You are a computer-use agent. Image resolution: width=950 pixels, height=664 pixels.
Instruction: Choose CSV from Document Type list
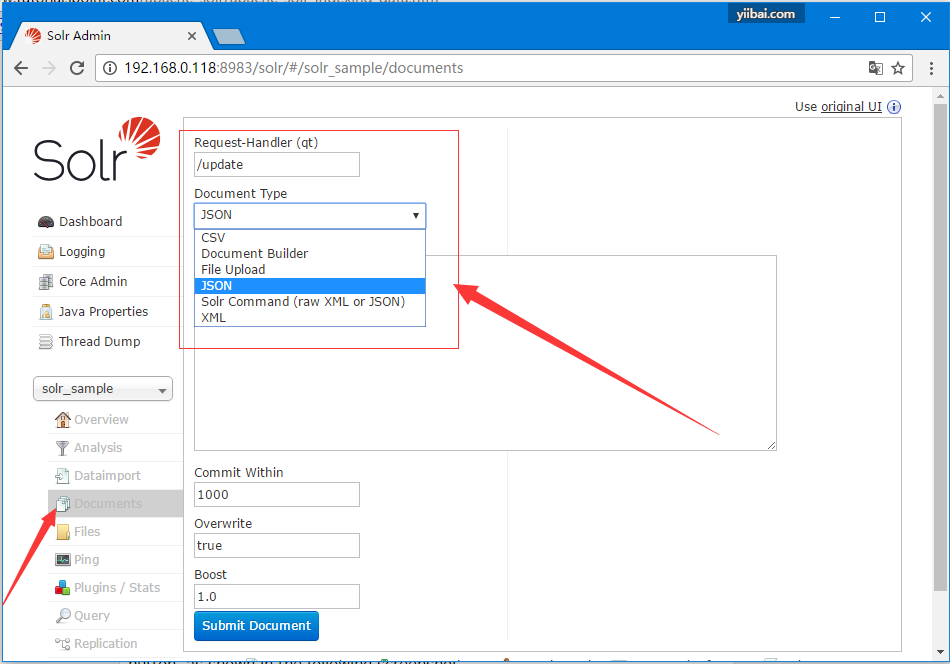point(213,238)
